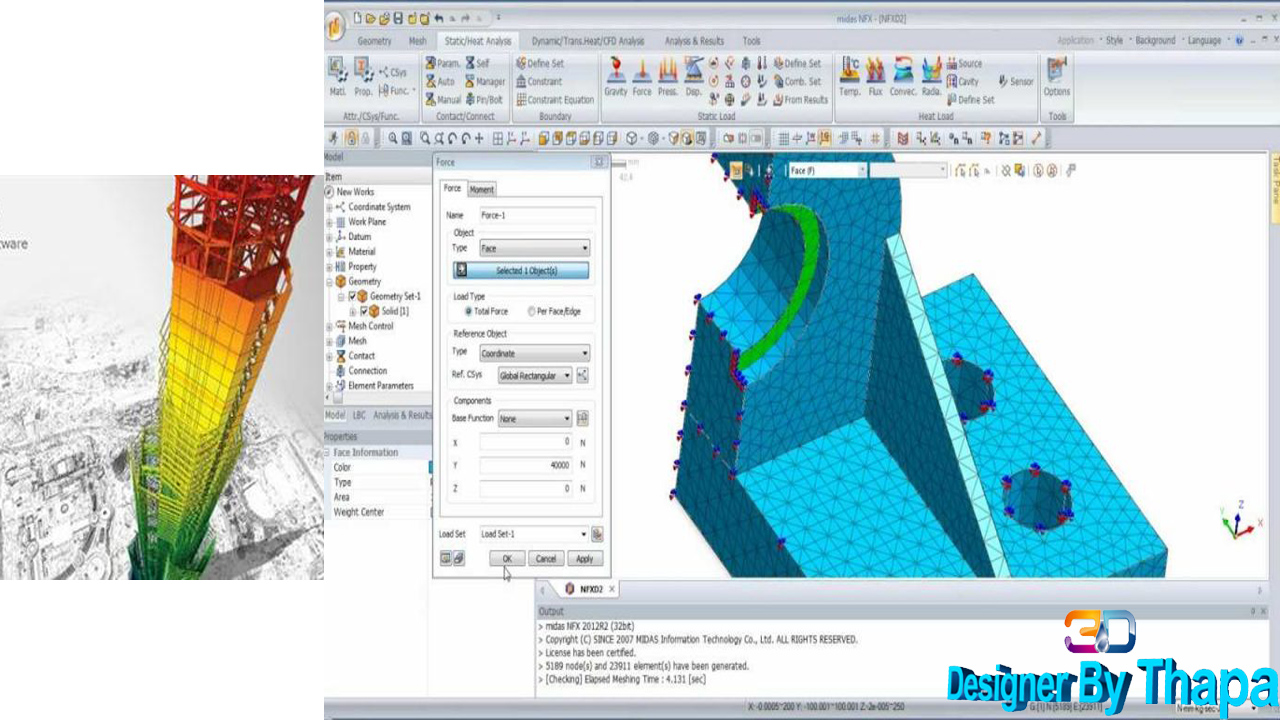Click the Name field containing Force-1
Screen dimensions: 1280x720
pyautogui.click(x=537, y=215)
